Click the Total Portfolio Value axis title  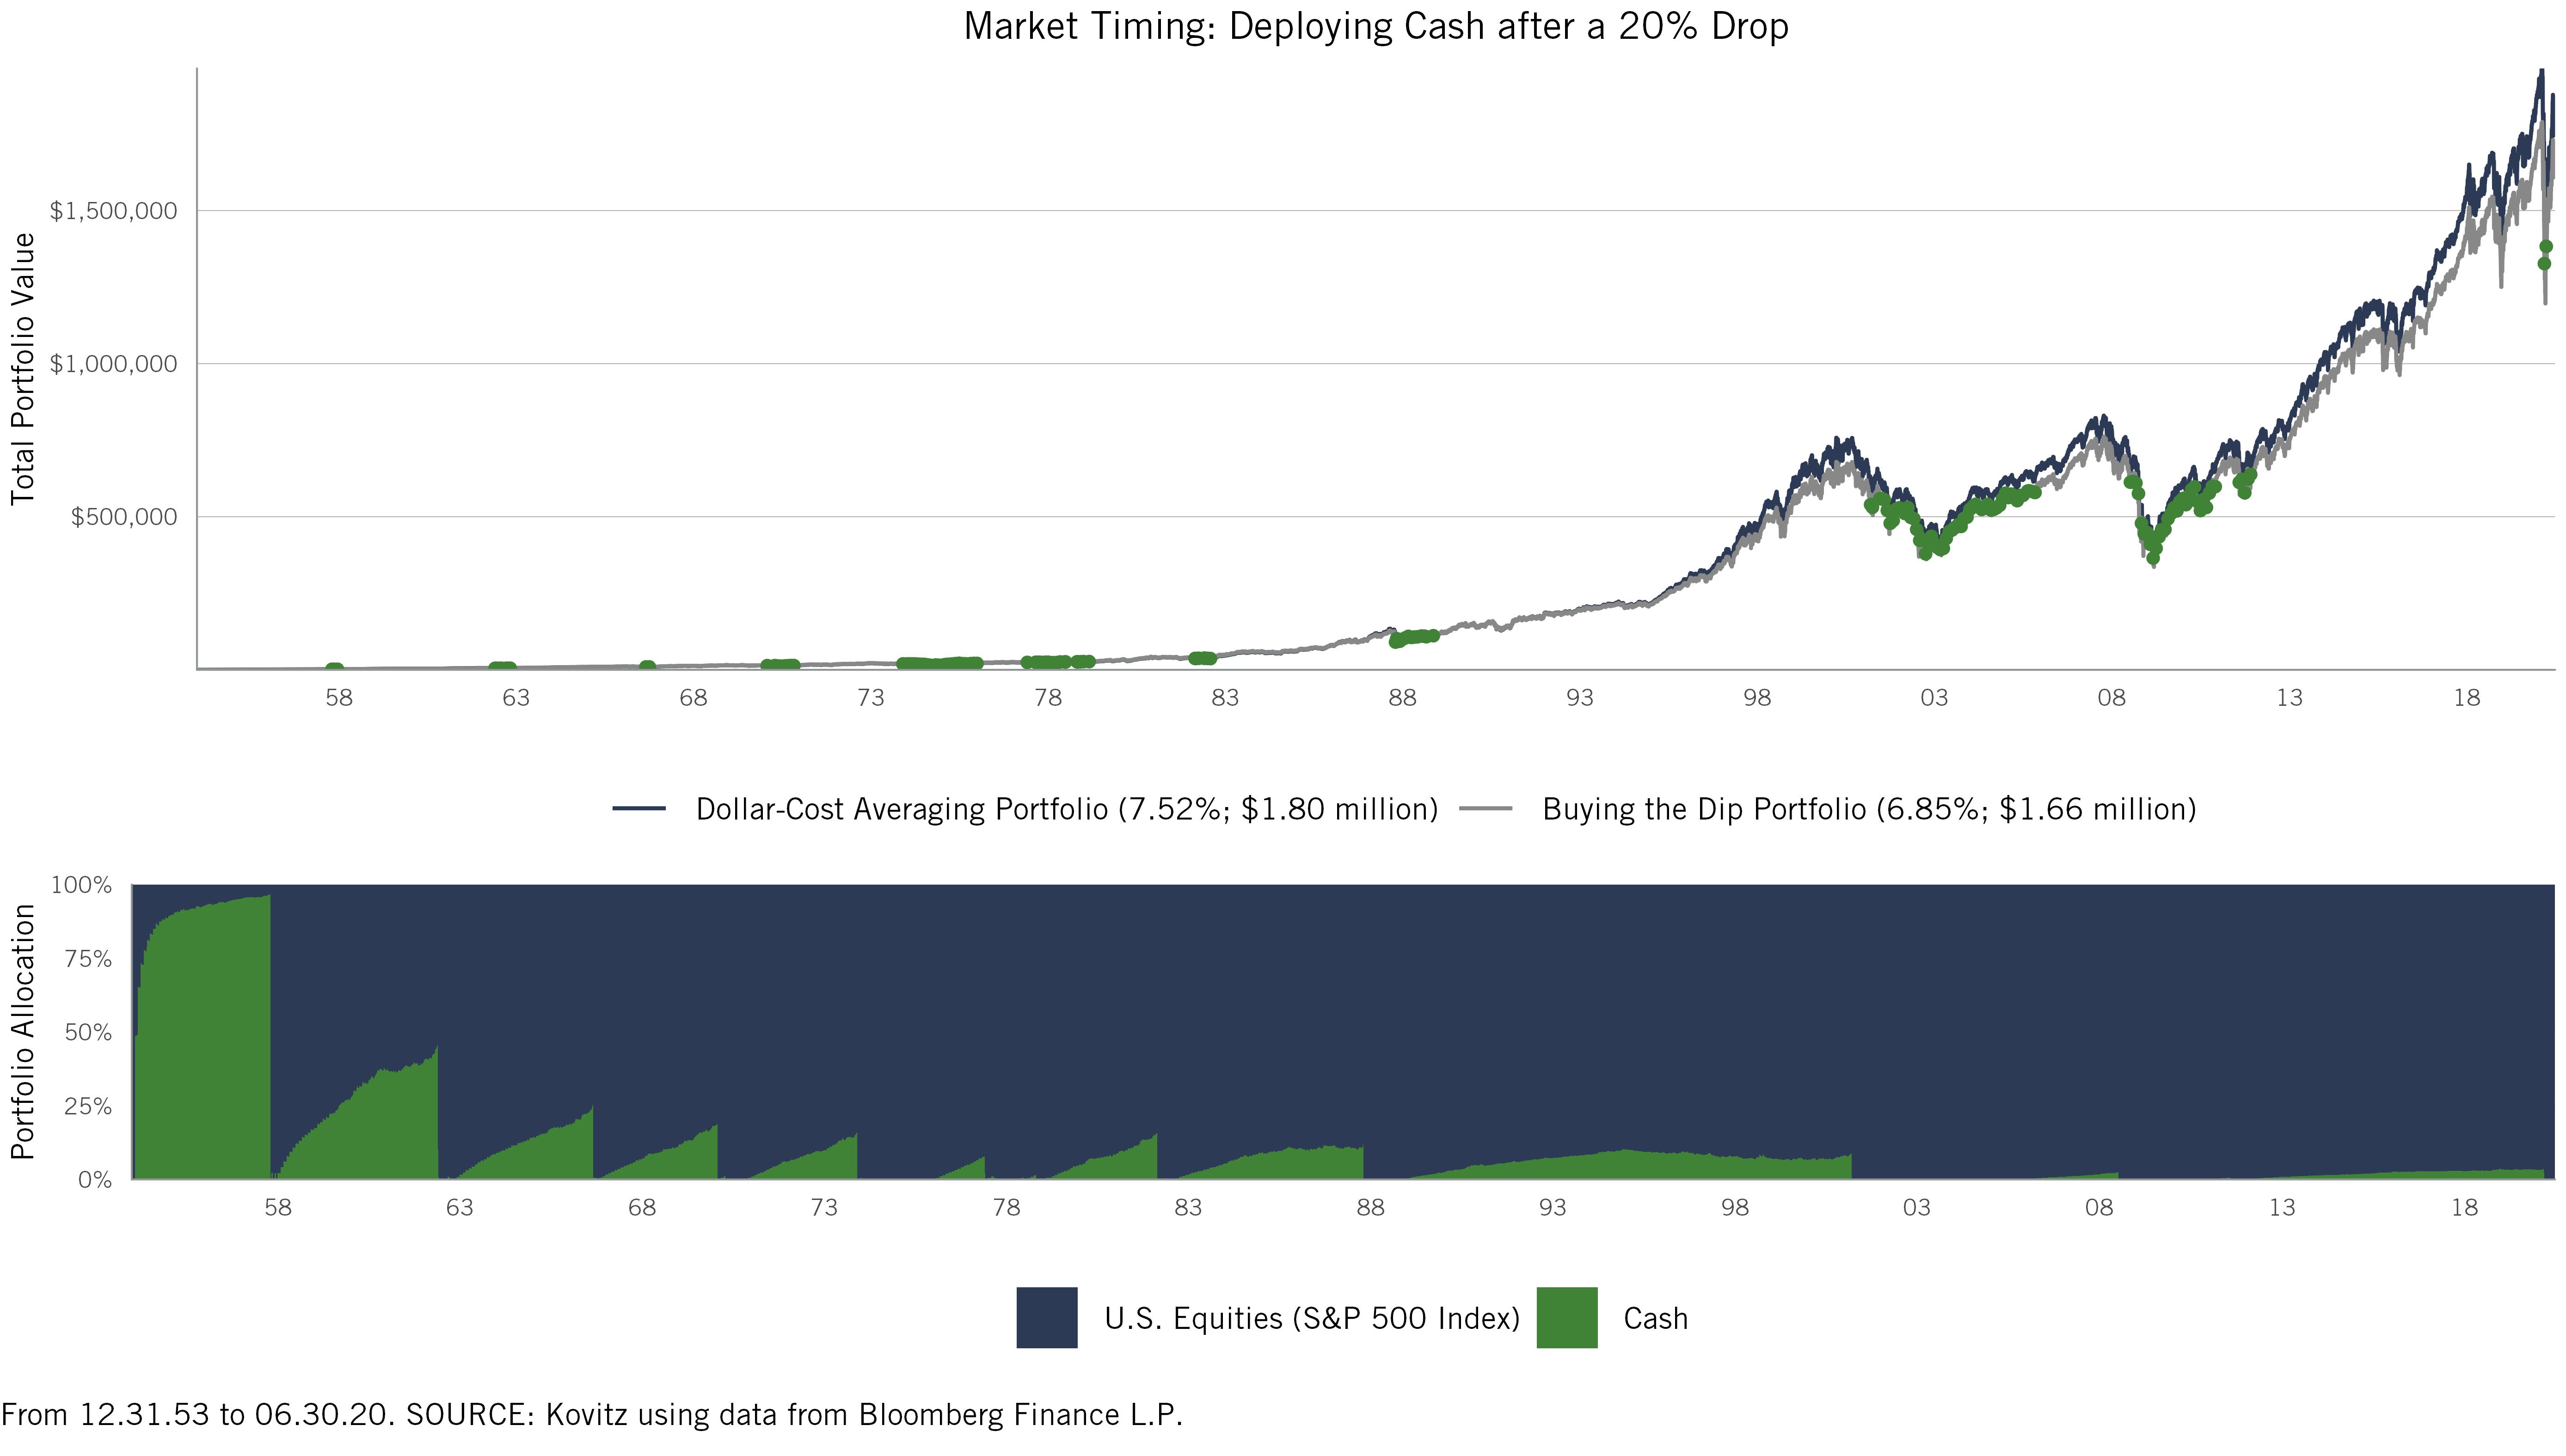pyautogui.click(x=23, y=369)
